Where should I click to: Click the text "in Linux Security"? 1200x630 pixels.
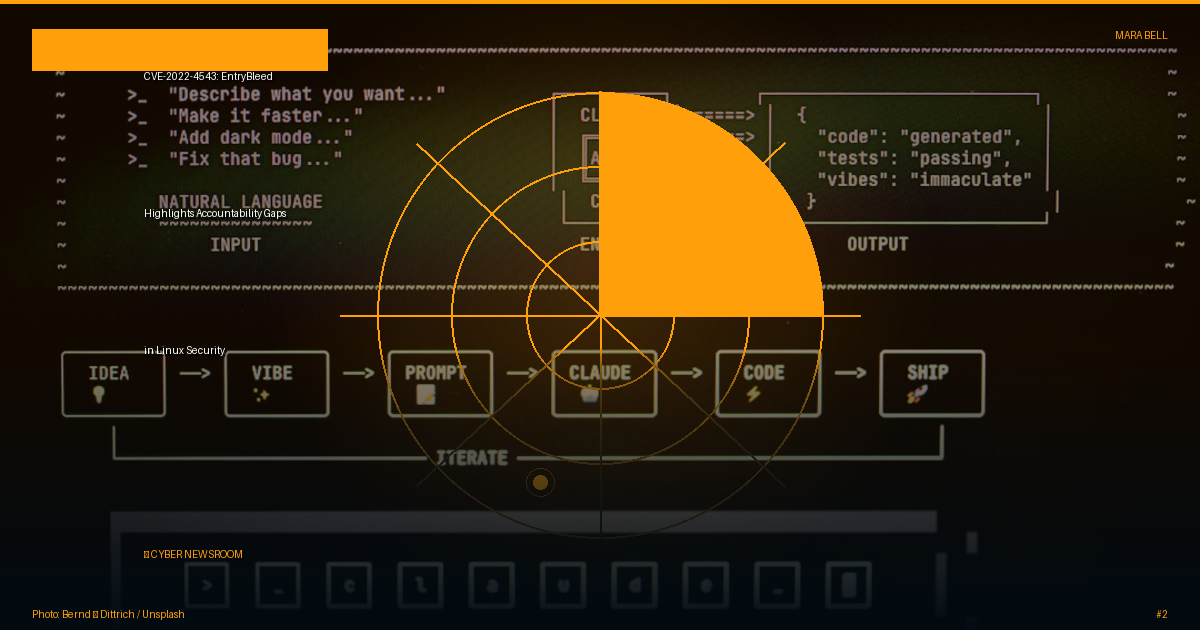(185, 350)
